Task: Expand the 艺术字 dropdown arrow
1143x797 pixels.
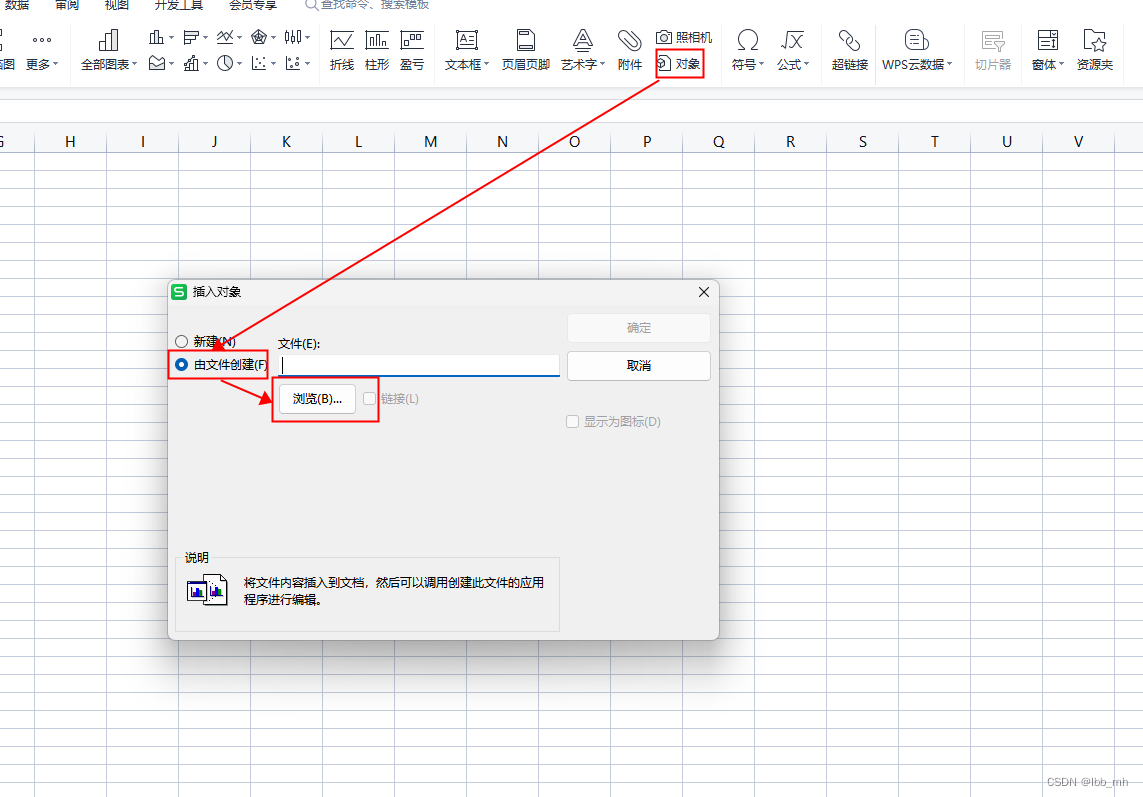Action: [x=603, y=64]
